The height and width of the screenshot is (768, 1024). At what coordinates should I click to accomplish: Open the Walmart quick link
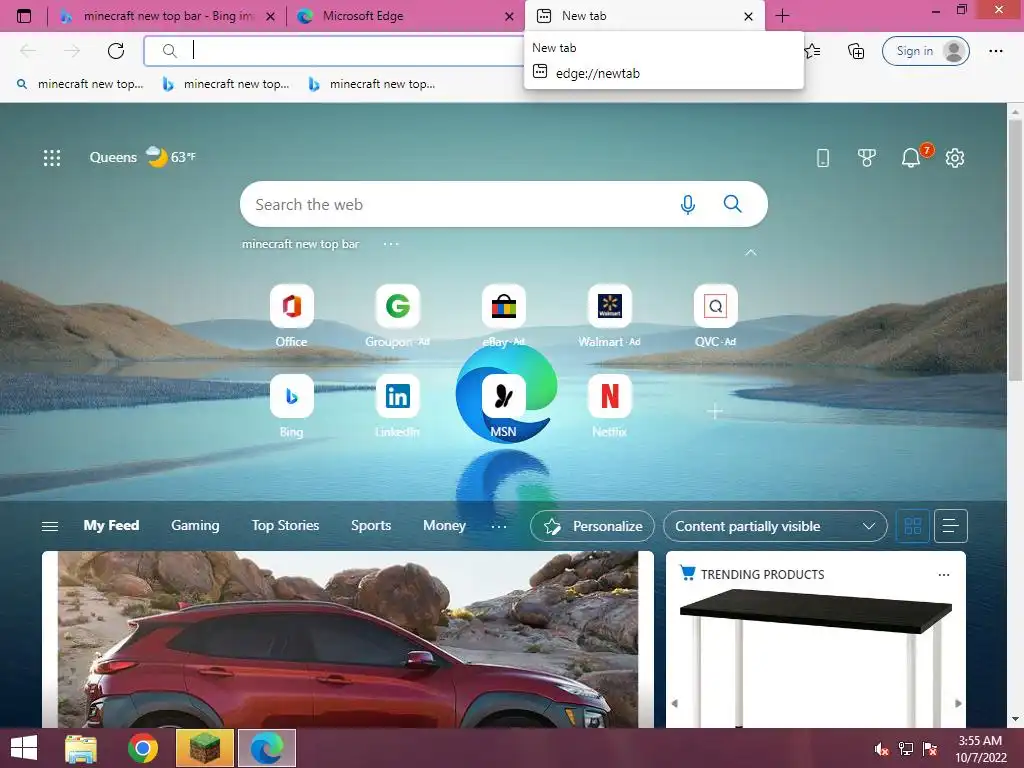[x=609, y=316]
